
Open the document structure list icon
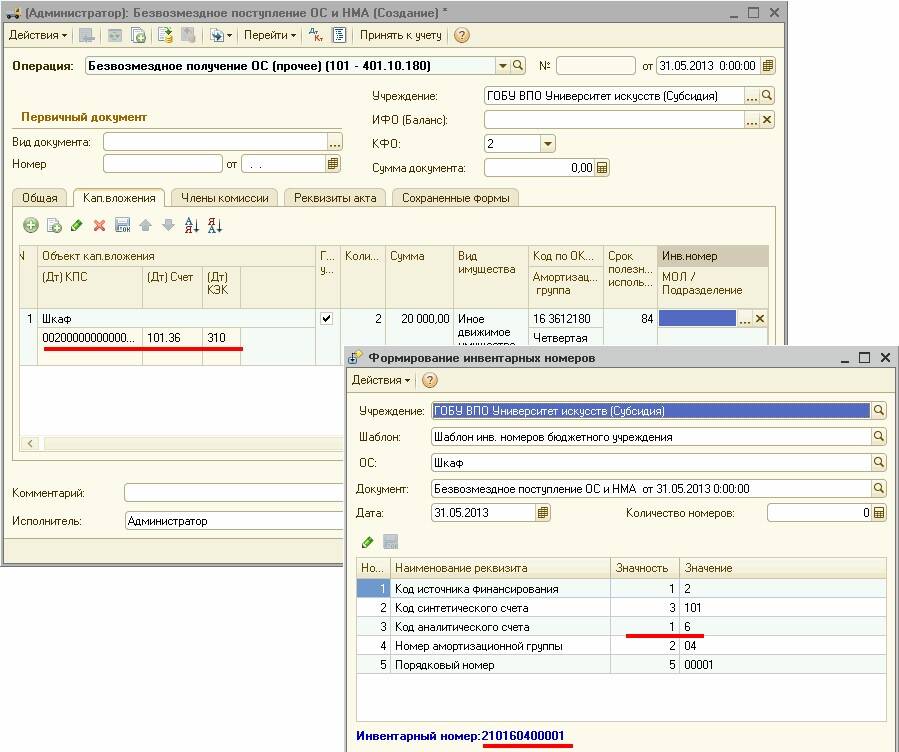coord(339,35)
